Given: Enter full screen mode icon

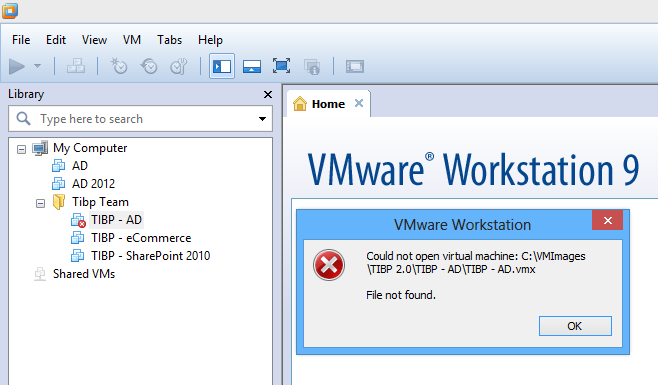Looking at the screenshot, I should point(281,66).
